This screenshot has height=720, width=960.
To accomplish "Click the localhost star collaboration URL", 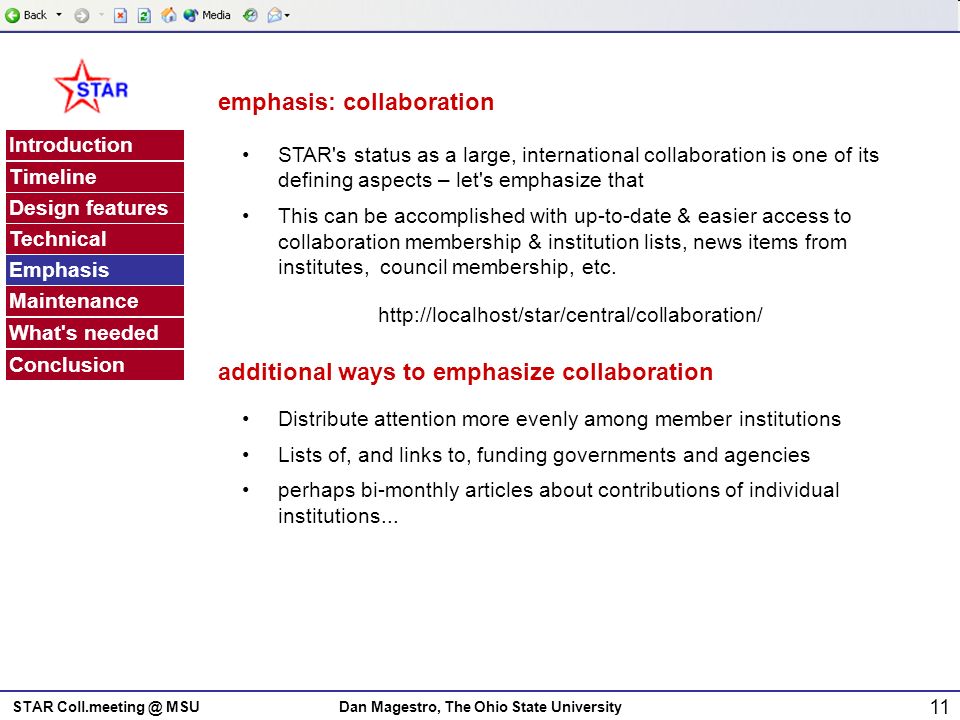I will click(x=570, y=315).
